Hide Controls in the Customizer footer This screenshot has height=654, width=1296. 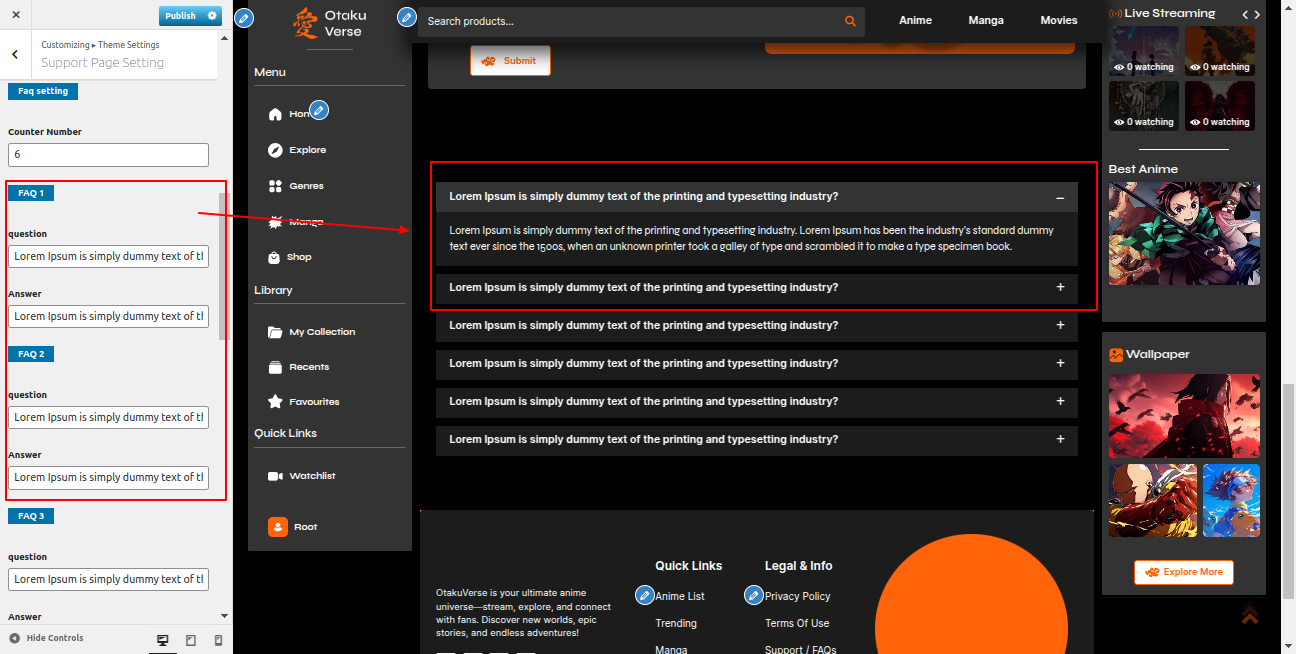coord(46,638)
